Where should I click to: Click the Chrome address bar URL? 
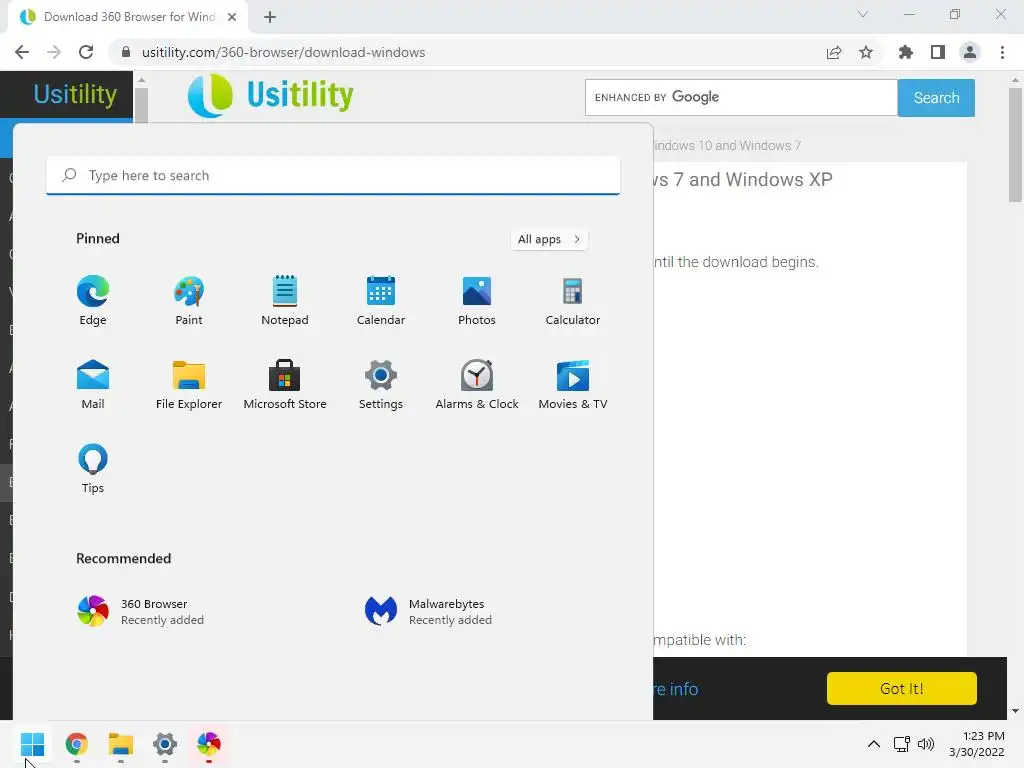pos(283,52)
